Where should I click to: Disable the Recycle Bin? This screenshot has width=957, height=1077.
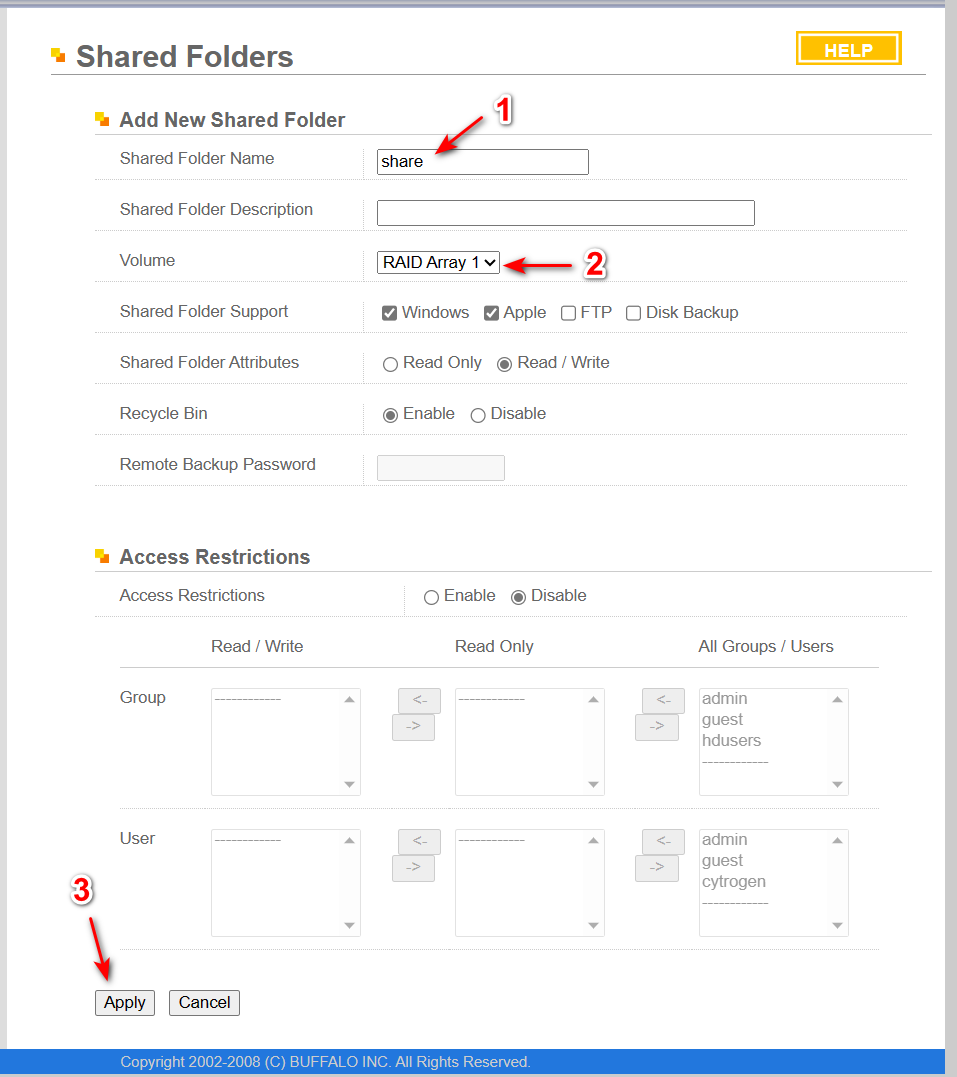click(478, 414)
